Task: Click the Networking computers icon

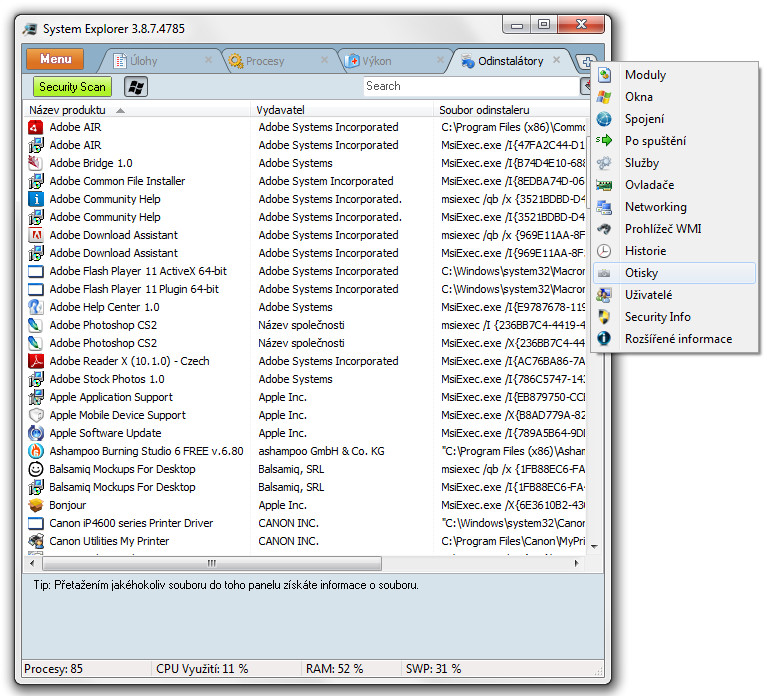Action: tap(604, 207)
